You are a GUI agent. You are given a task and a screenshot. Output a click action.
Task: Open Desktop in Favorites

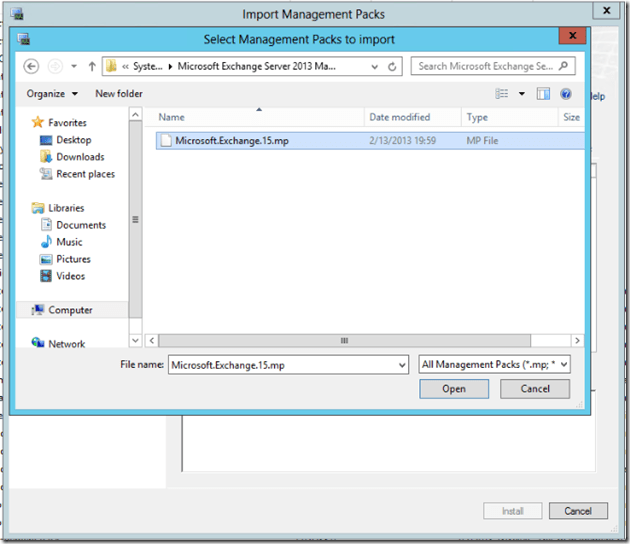click(73, 140)
